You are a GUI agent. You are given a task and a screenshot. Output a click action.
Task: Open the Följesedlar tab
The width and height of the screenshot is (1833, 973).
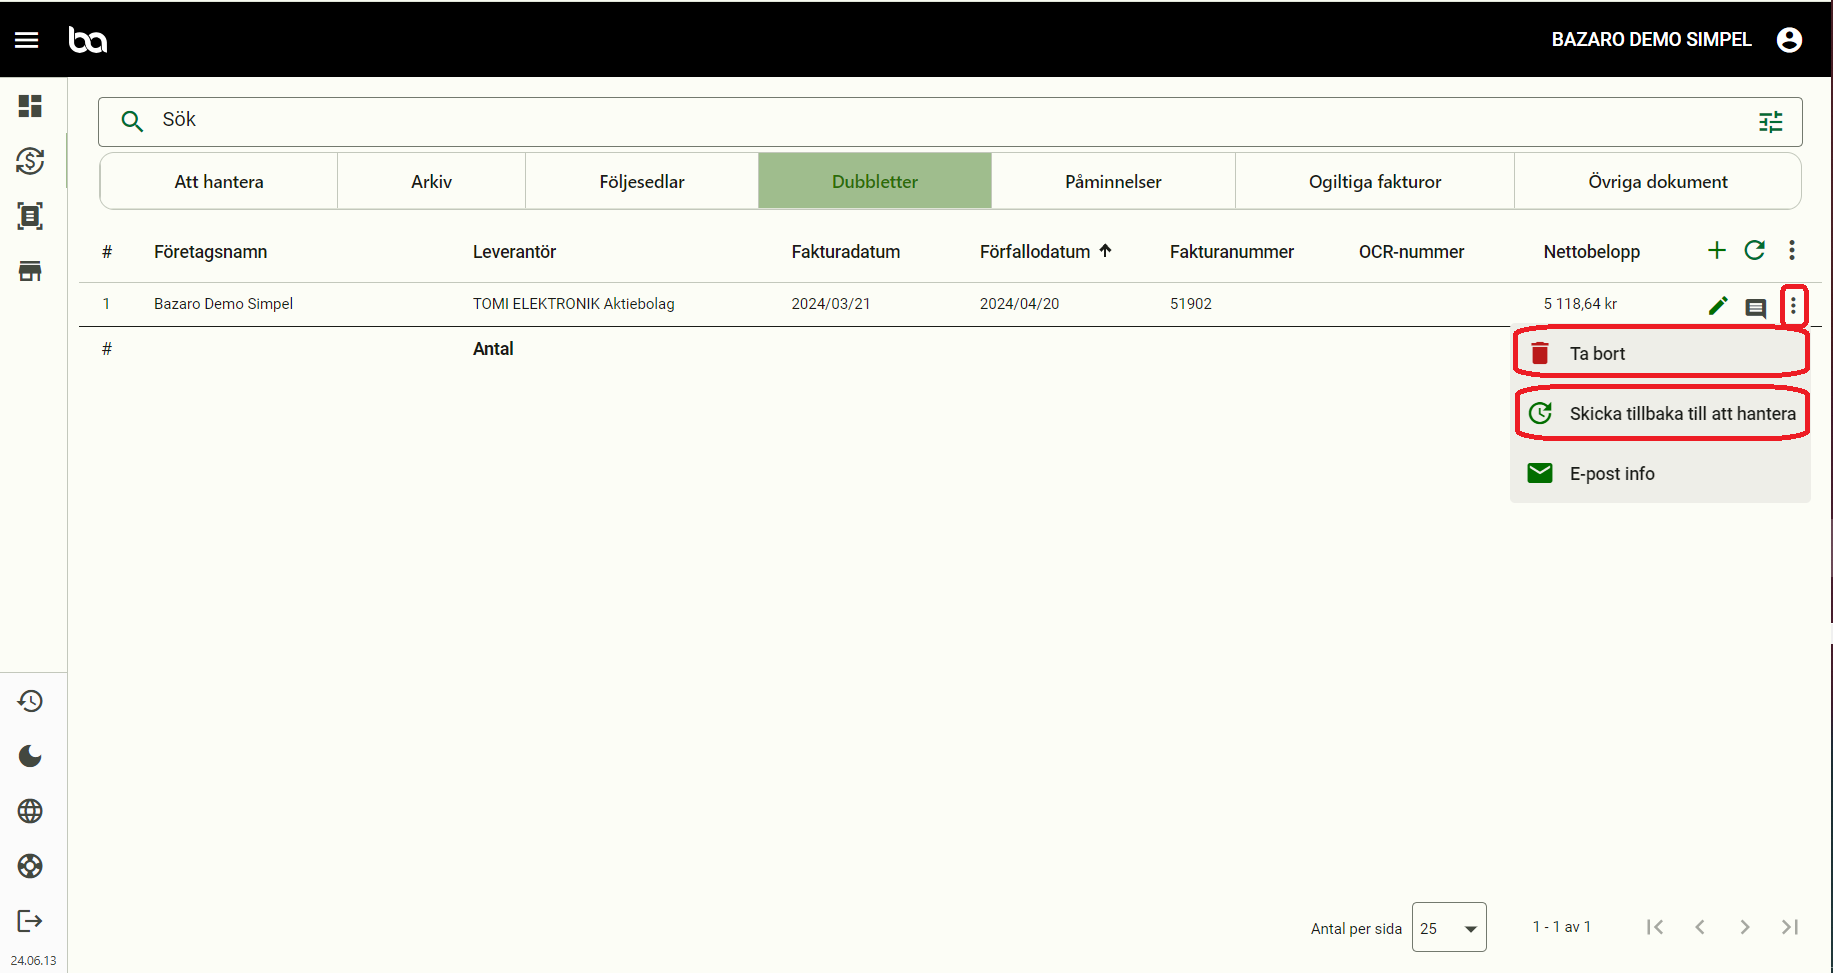pos(642,181)
